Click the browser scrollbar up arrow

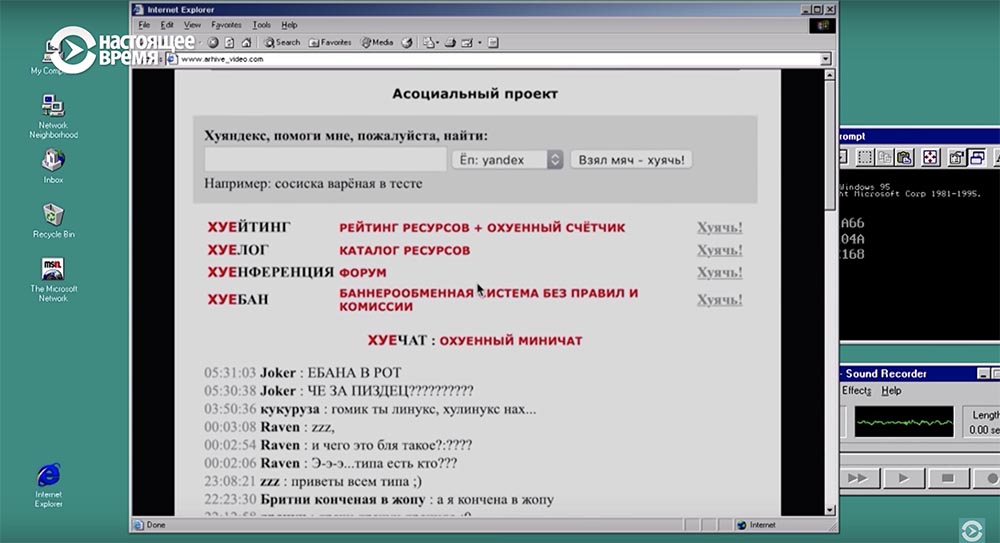(830, 75)
